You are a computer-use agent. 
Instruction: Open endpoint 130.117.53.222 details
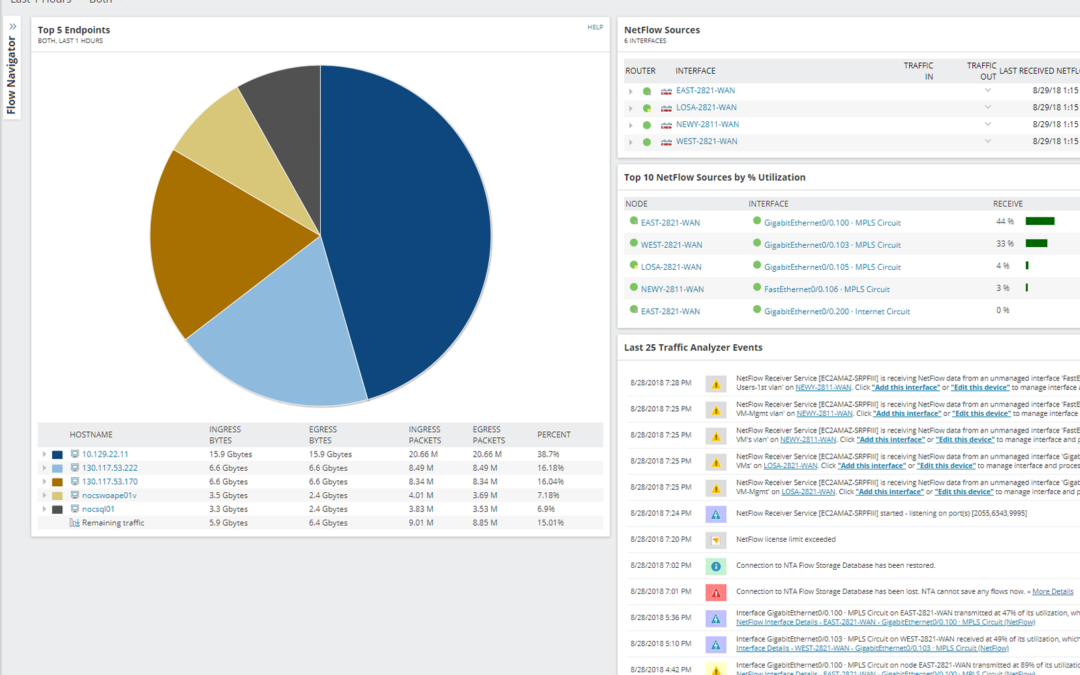pos(110,468)
